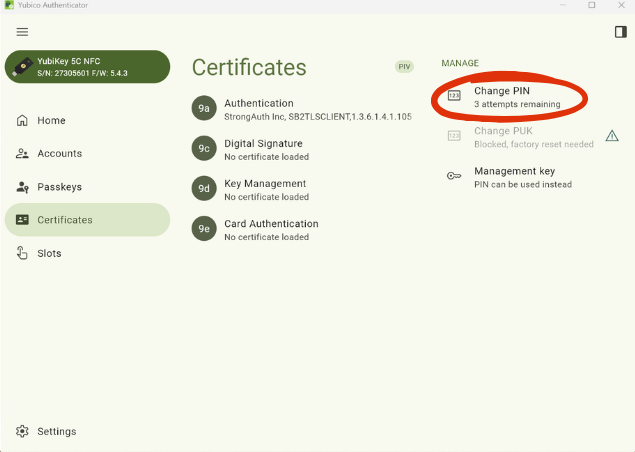Click the YubiKey device image icon
635x452 pixels.
click(x=23, y=67)
